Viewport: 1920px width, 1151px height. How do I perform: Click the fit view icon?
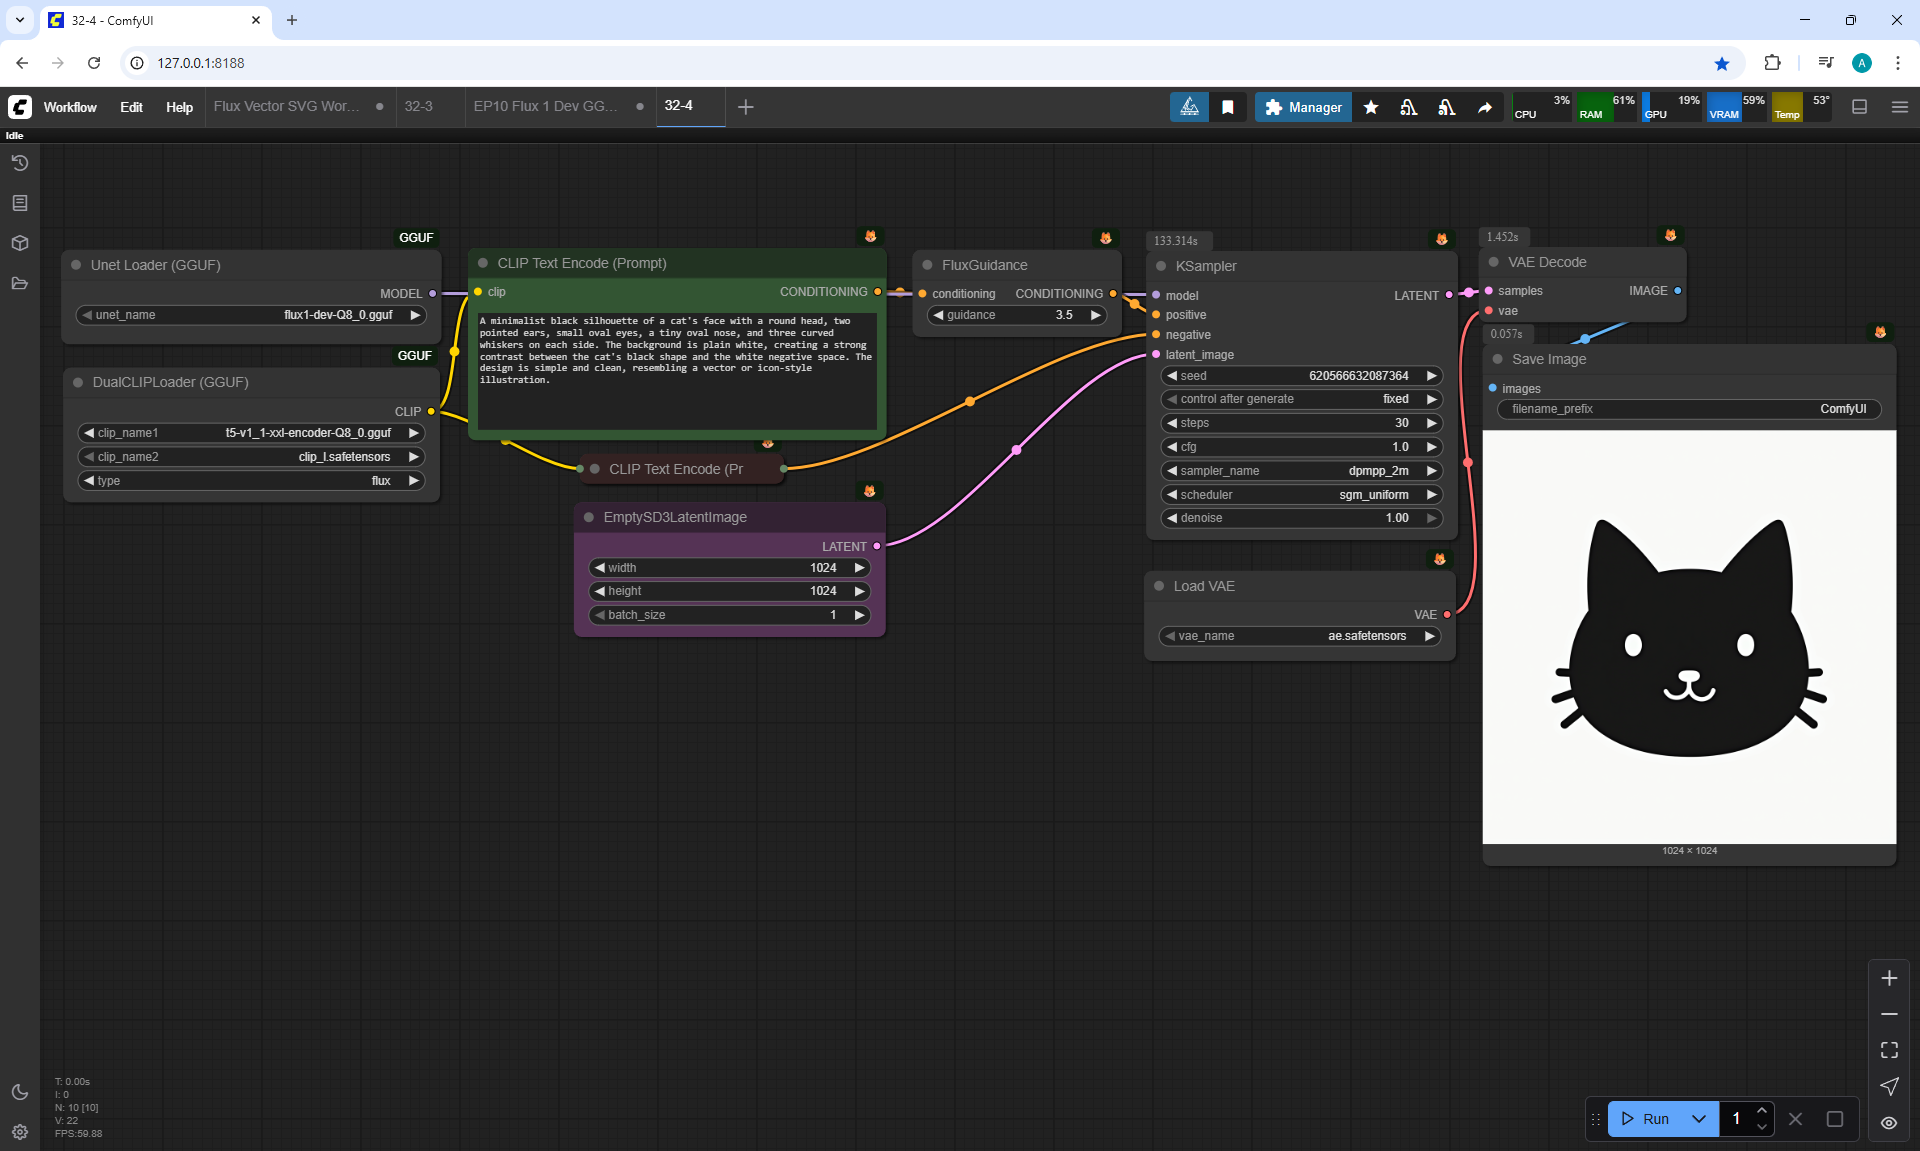1889,1050
